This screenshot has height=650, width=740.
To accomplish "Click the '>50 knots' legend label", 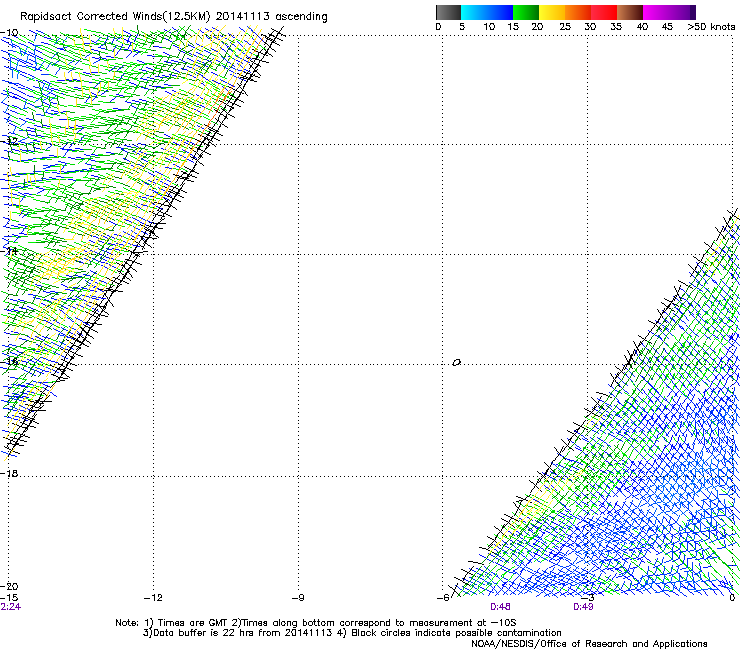I will pyautogui.click(x=711, y=27).
